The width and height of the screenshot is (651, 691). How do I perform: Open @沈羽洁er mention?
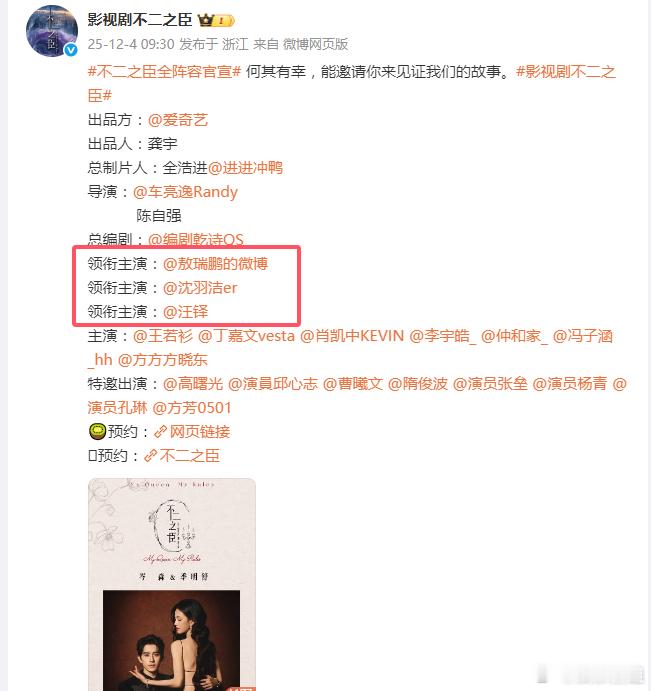click(200, 288)
